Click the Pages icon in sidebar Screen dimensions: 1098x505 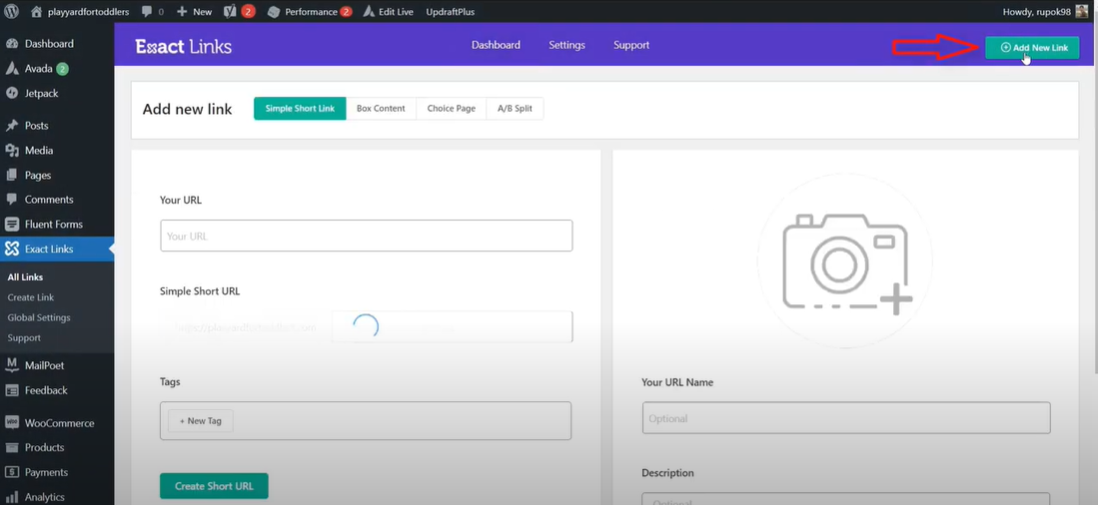click(x=12, y=175)
